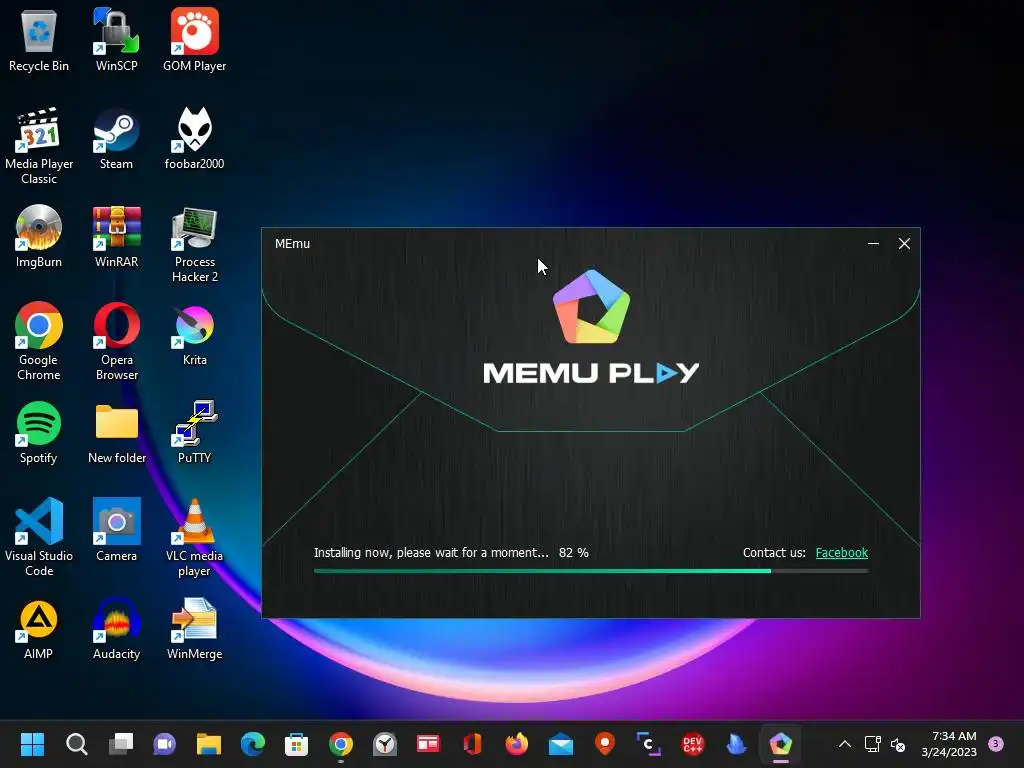The image size is (1024, 768).
Task: Expand hidden system tray icons
Action: pos(844,744)
